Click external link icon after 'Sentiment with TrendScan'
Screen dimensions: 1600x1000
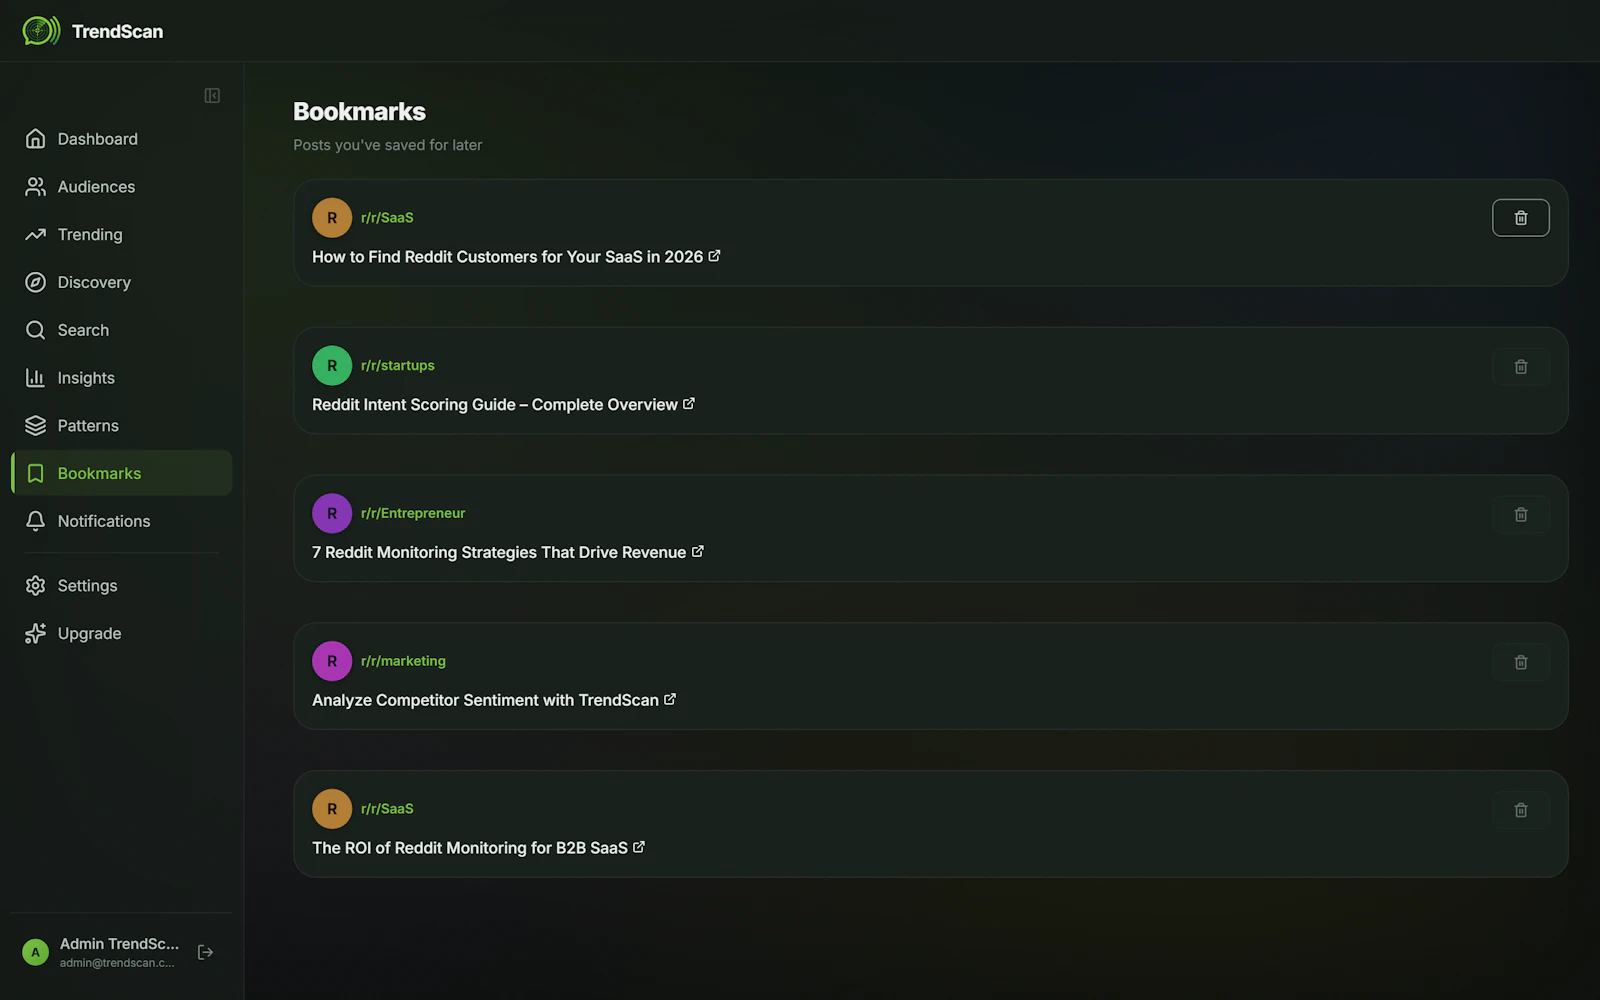pos(670,699)
